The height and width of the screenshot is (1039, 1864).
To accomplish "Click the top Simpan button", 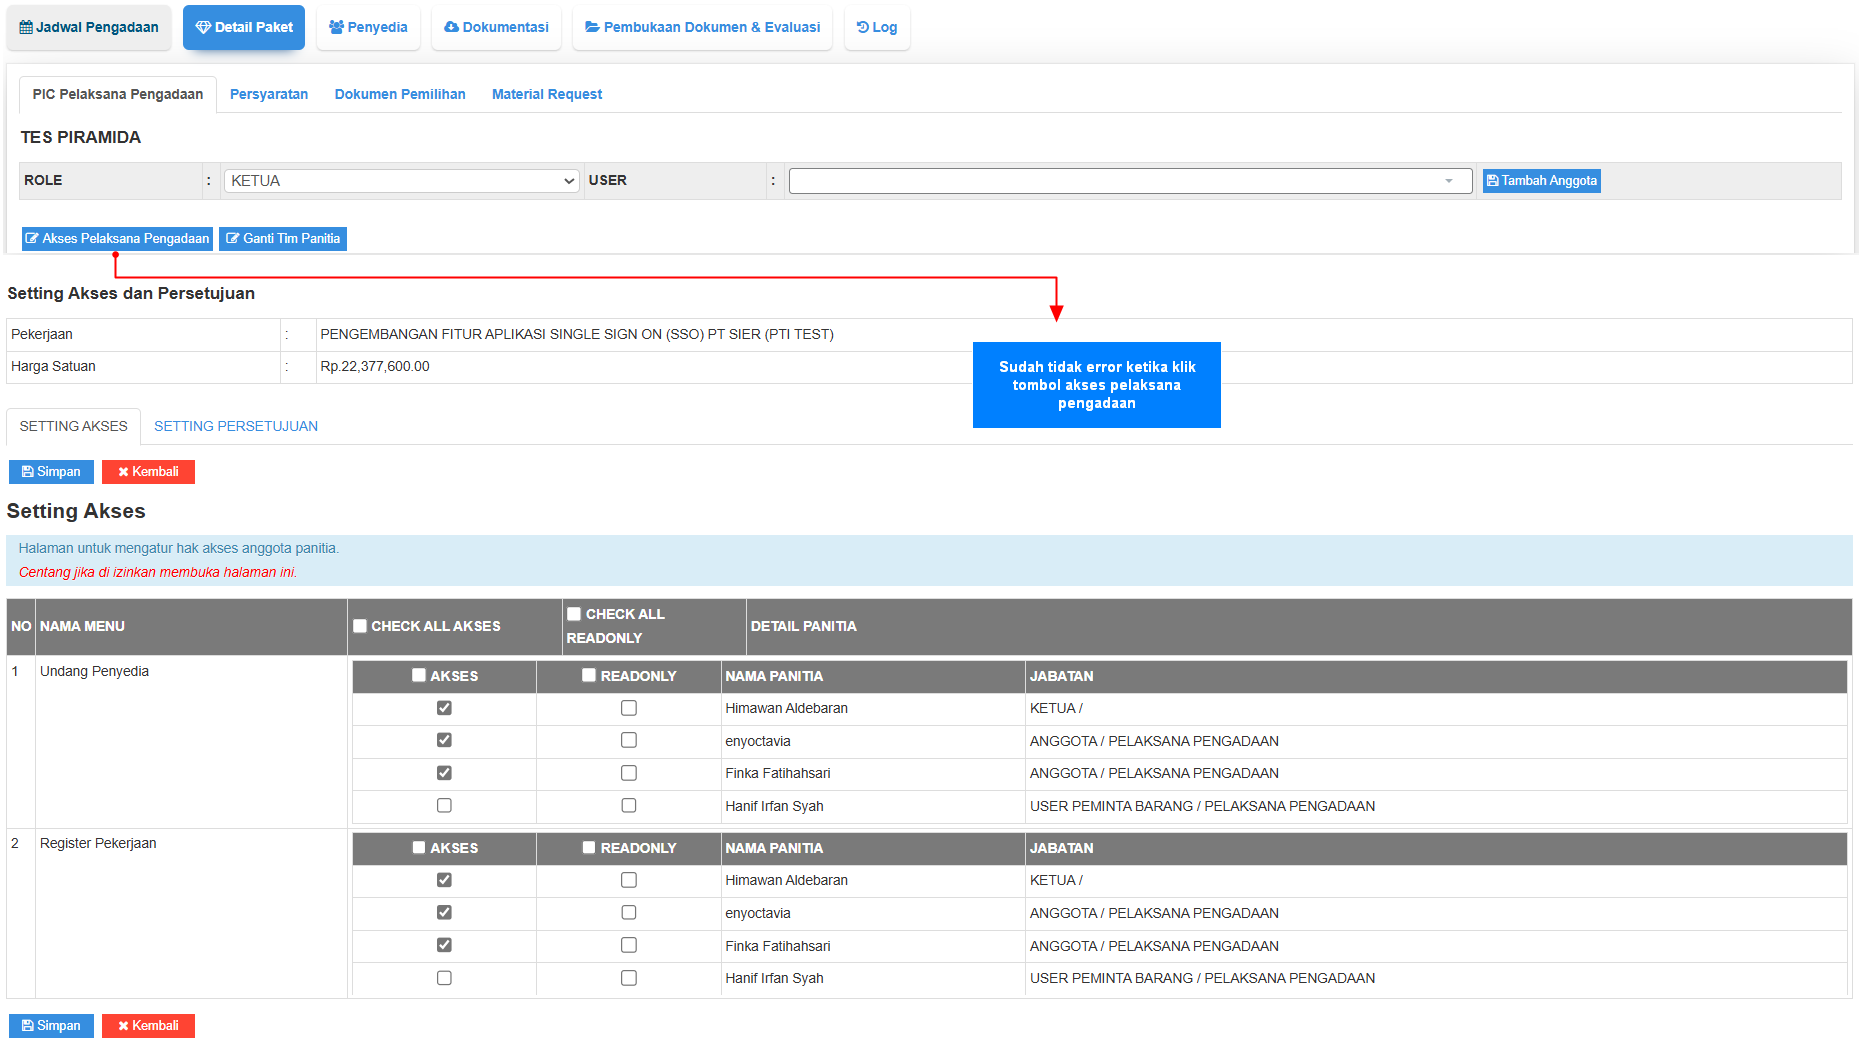I will pyautogui.click(x=51, y=472).
